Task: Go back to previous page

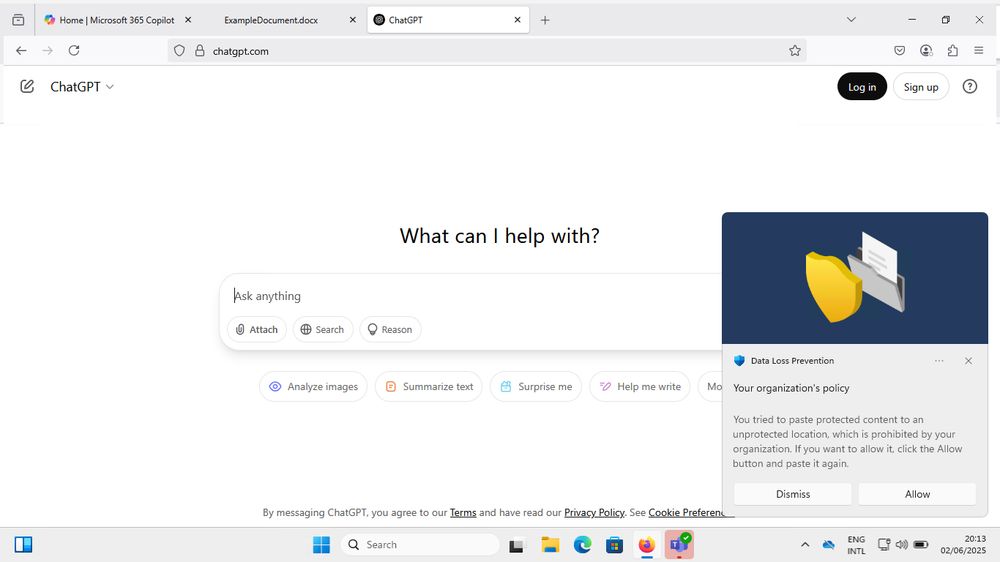Action: [21, 50]
